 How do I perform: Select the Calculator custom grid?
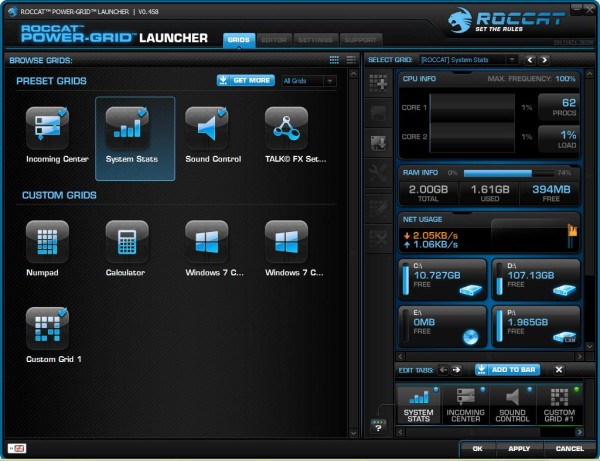[127, 242]
